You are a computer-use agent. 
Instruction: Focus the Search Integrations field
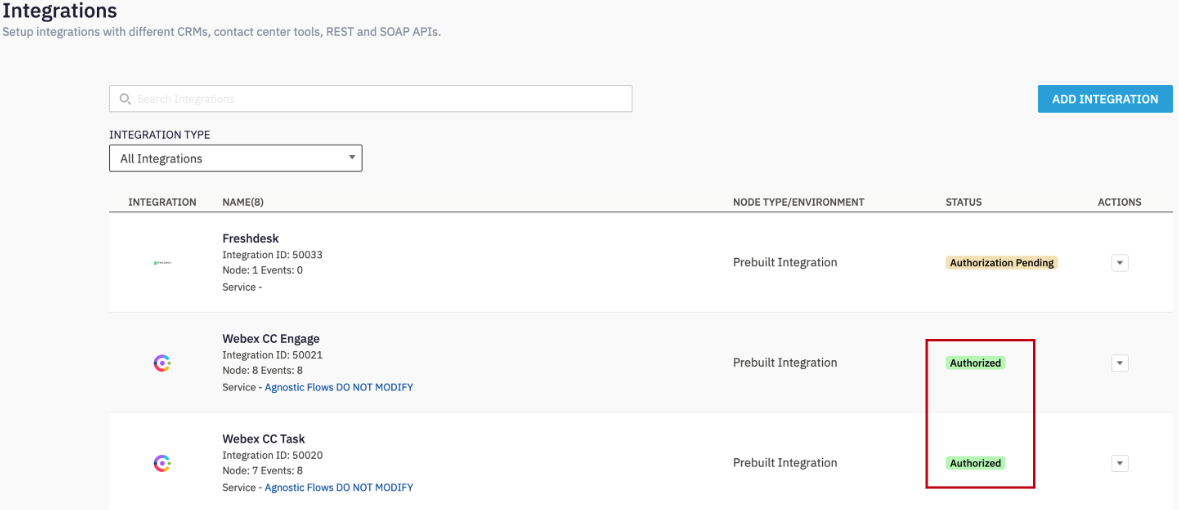click(x=371, y=99)
